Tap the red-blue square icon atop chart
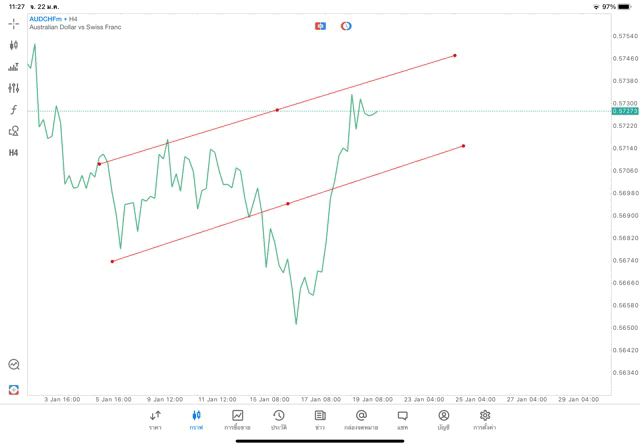This screenshot has height=447, width=640. click(x=320, y=26)
